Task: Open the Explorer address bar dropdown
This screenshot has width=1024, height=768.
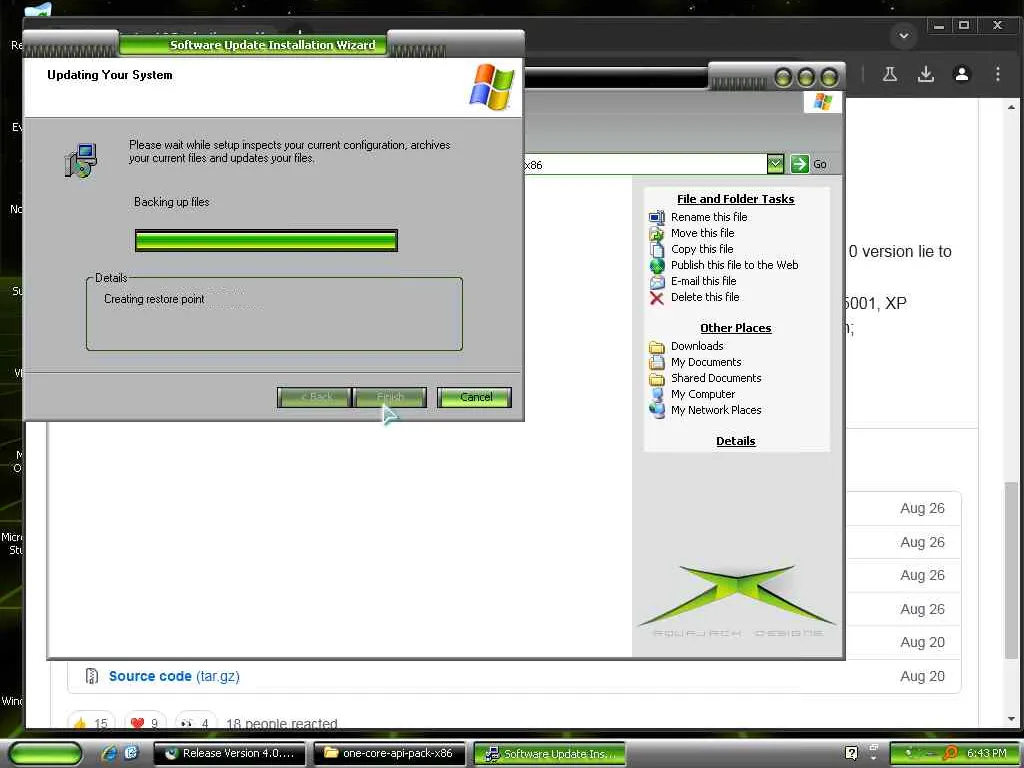Action: point(775,164)
